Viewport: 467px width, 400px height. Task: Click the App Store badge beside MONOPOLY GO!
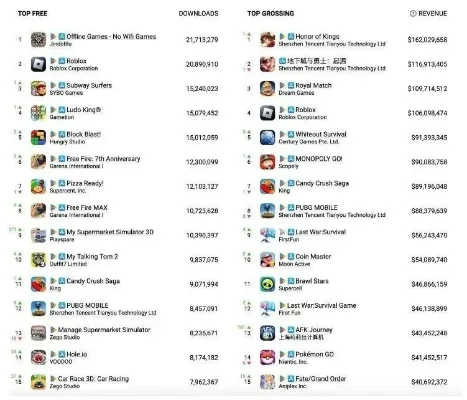tap(291, 159)
